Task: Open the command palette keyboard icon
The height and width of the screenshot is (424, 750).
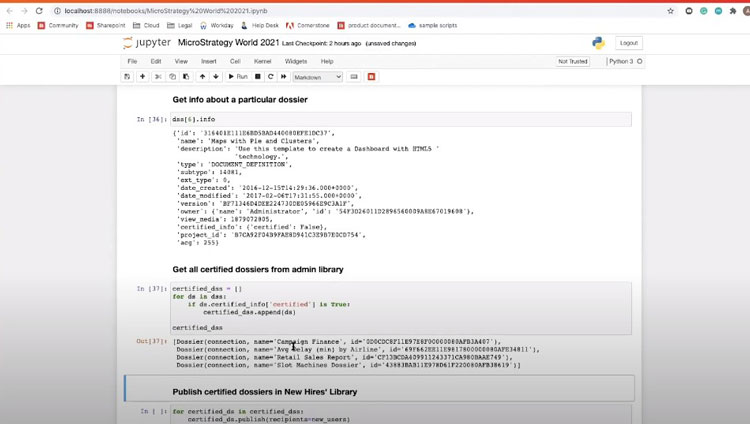Action: coord(354,77)
